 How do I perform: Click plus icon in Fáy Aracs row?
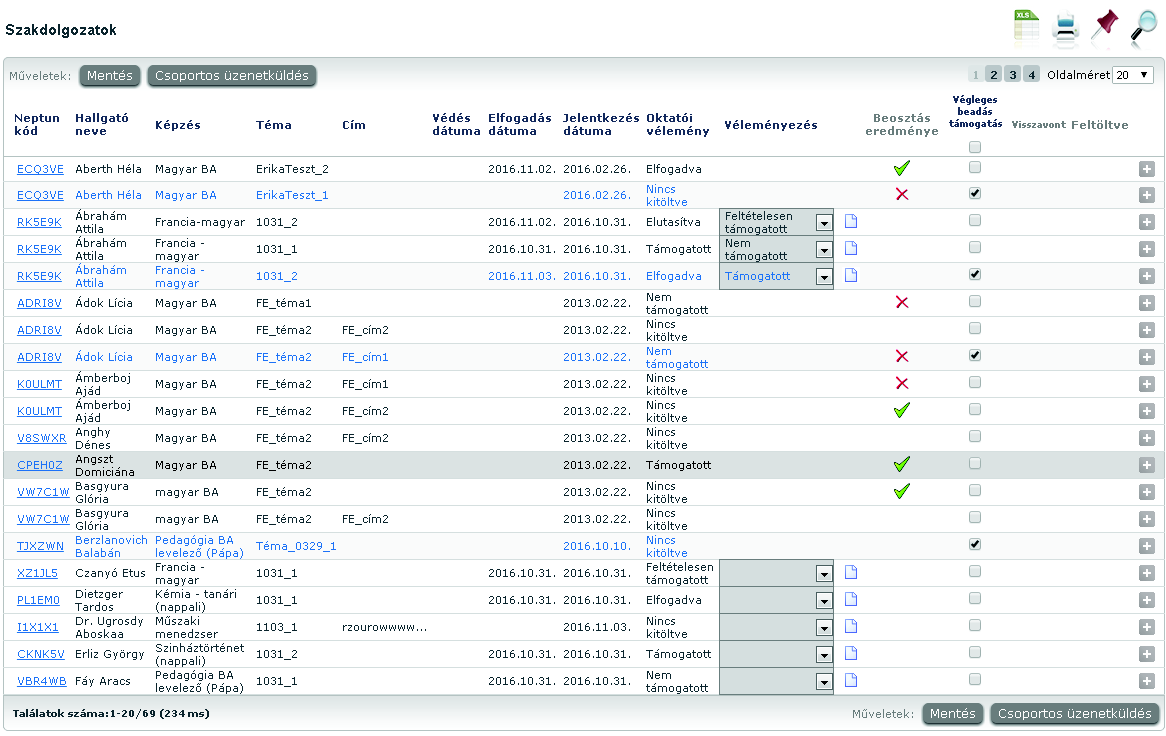(1147, 681)
